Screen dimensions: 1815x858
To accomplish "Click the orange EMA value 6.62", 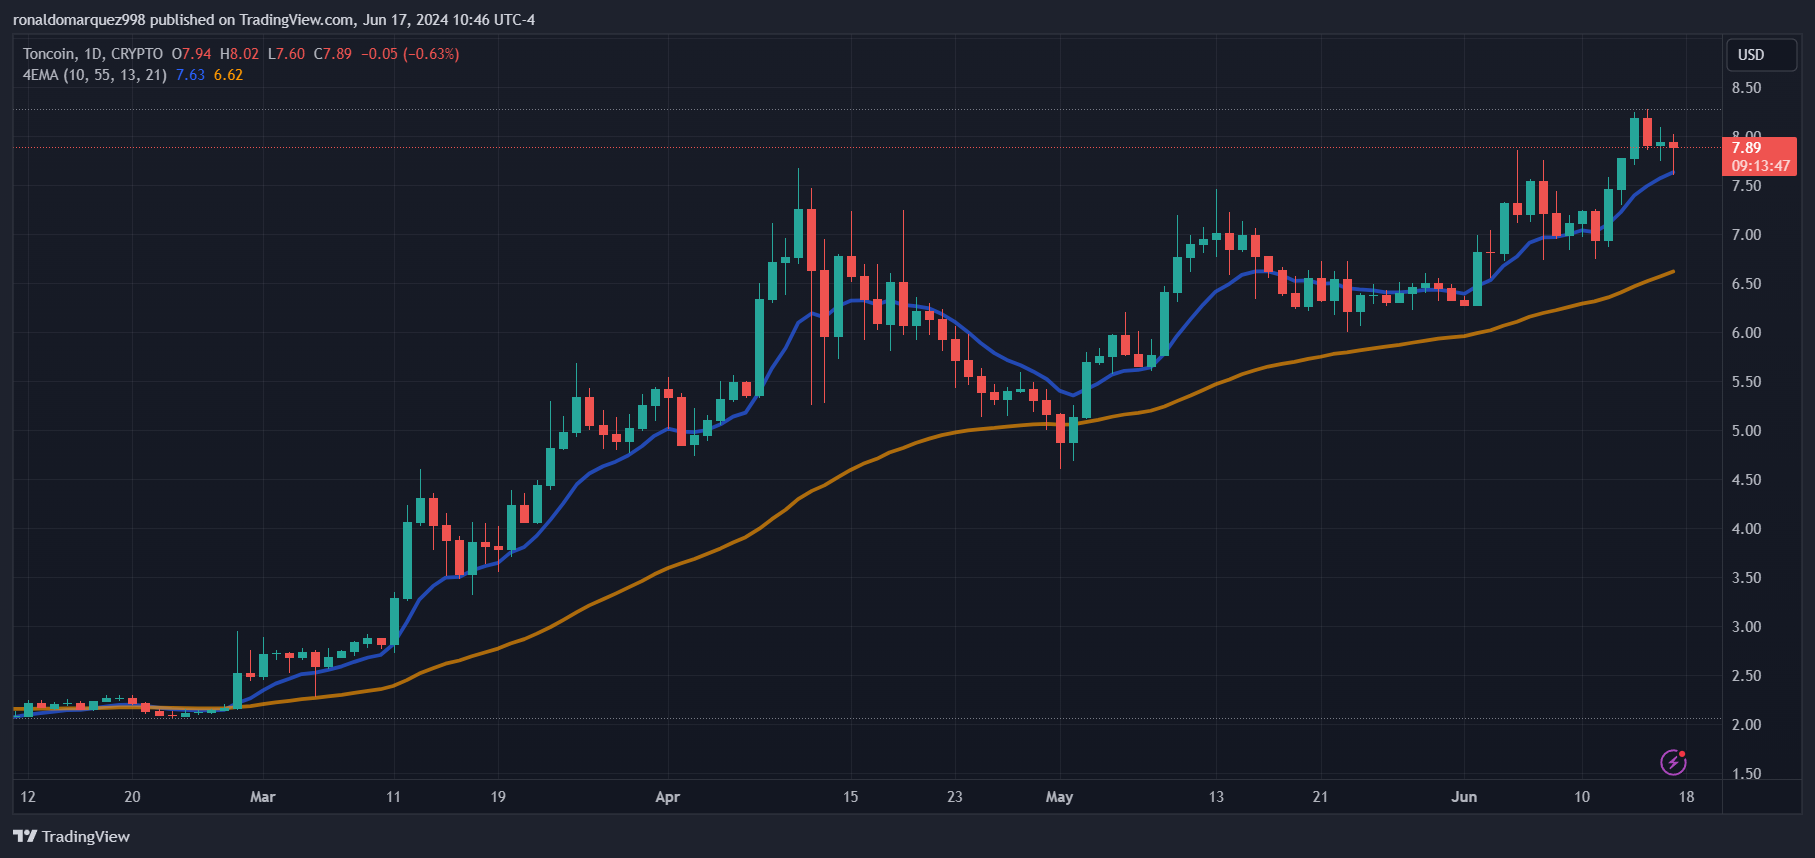I will (x=228, y=75).
